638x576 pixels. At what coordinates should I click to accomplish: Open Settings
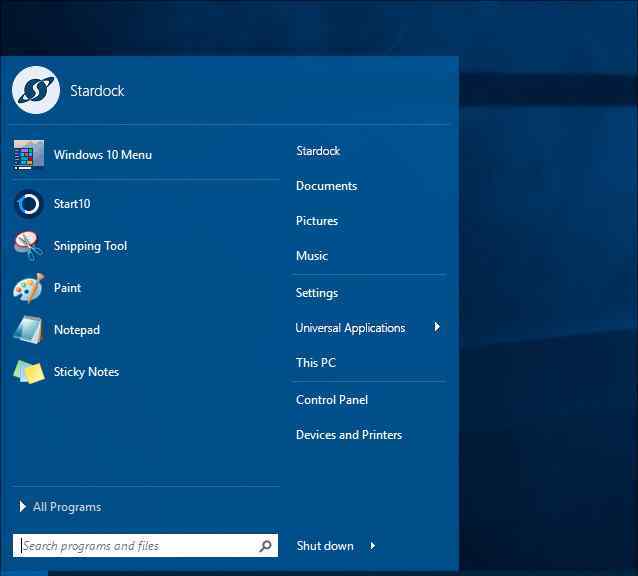(x=317, y=293)
